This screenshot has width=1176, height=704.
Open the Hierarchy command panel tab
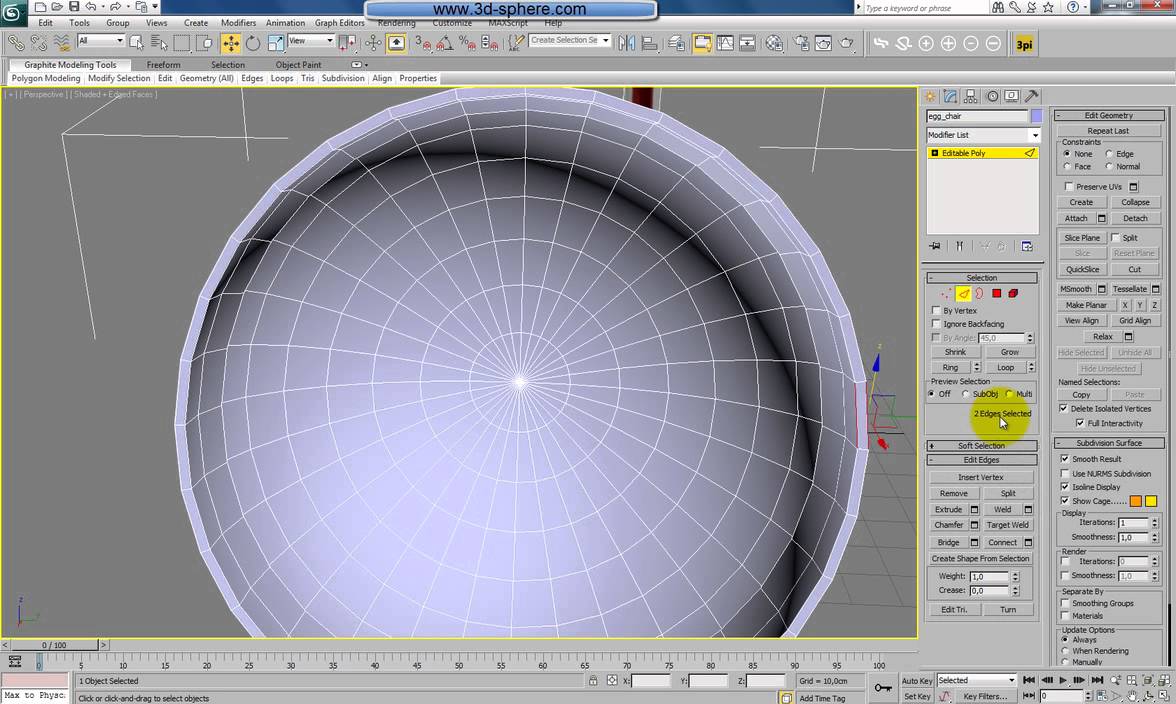(x=970, y=96)
